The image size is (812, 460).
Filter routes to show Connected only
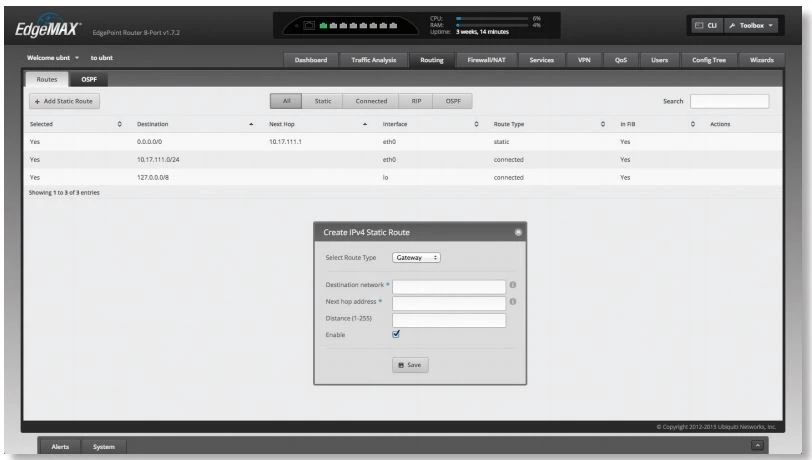click(371, 101)
